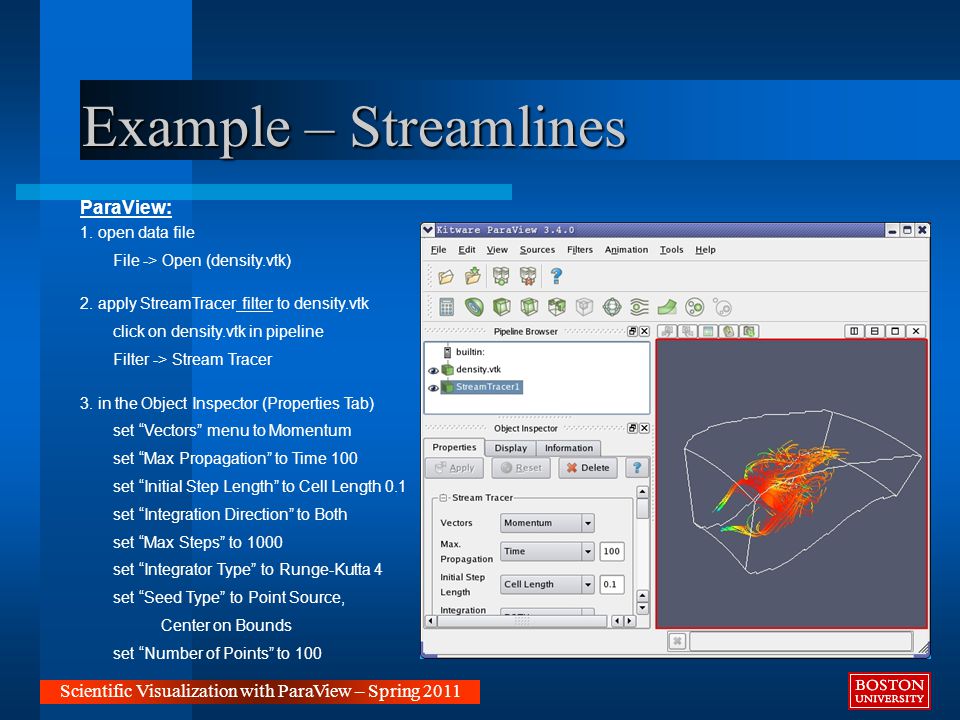The width and height of the screenshot is (960, 720).
Task: Select the Group Datasets icon
Action: point(694,307)
